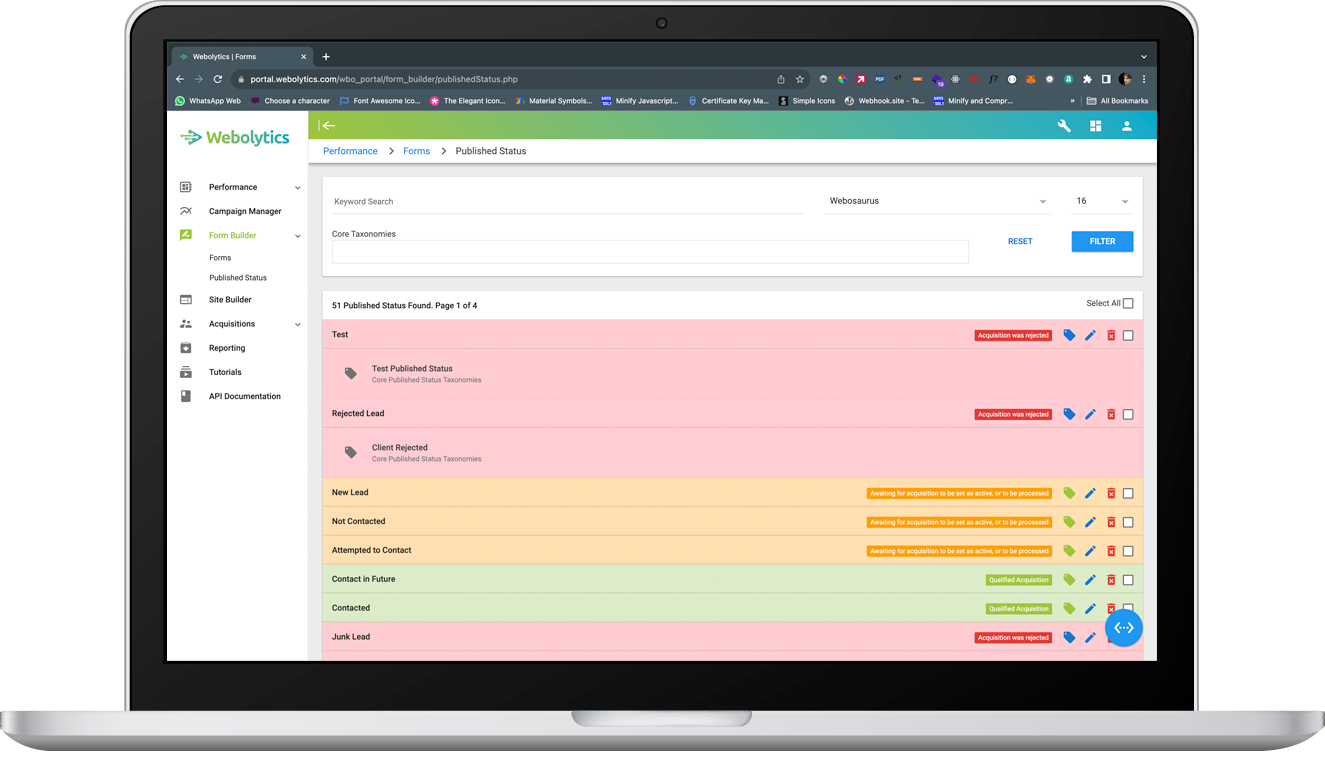
Task: Open the Webosaurus dropdown
Action: pos(936,200)
